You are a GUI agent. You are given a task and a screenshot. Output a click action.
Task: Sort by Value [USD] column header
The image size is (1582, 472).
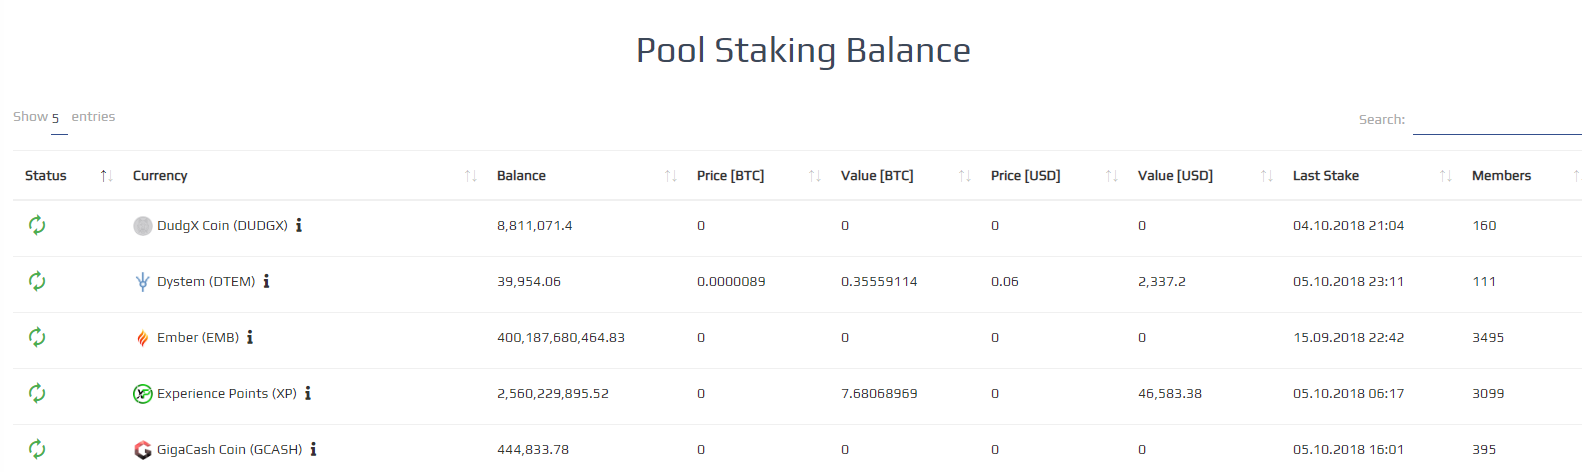[1203, 176]
